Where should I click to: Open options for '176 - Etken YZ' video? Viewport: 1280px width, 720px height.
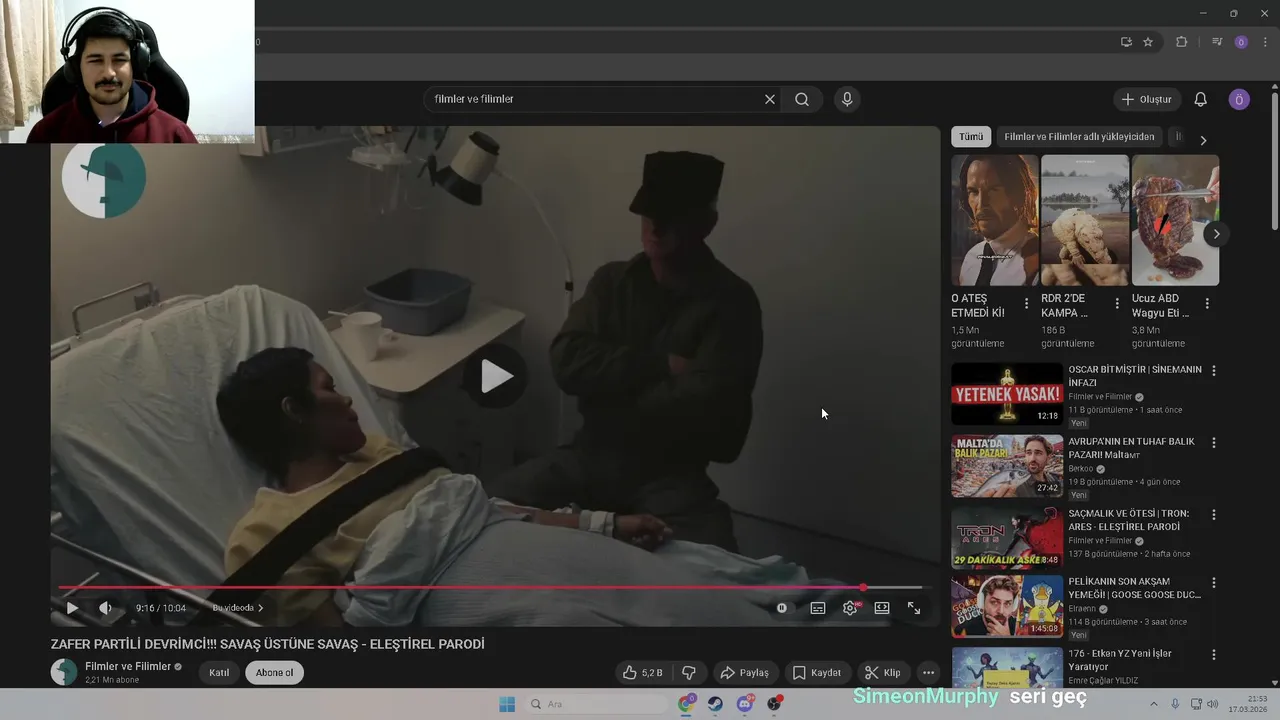[1214, 654]
